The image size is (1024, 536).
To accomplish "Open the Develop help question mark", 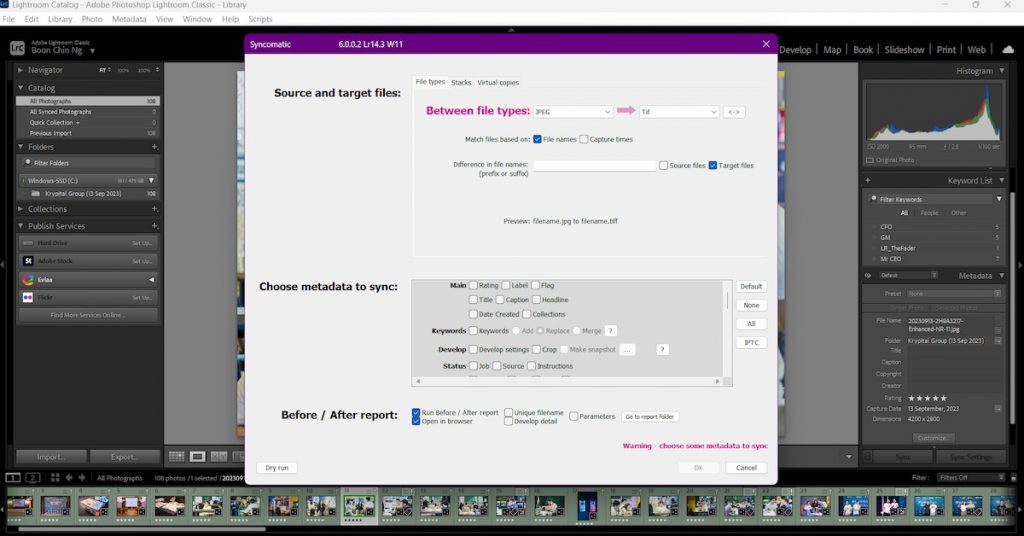I will click(x=662, y=349).
